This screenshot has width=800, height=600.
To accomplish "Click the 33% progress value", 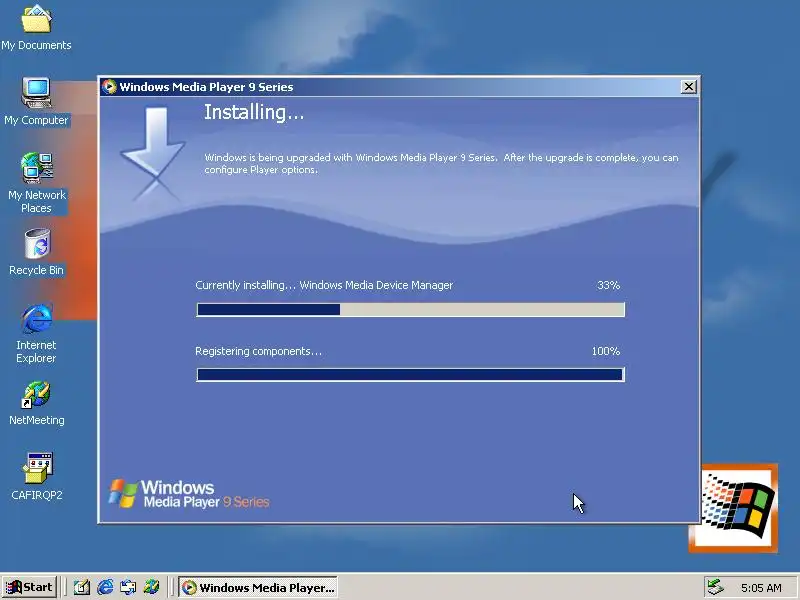I will [608, 285].
